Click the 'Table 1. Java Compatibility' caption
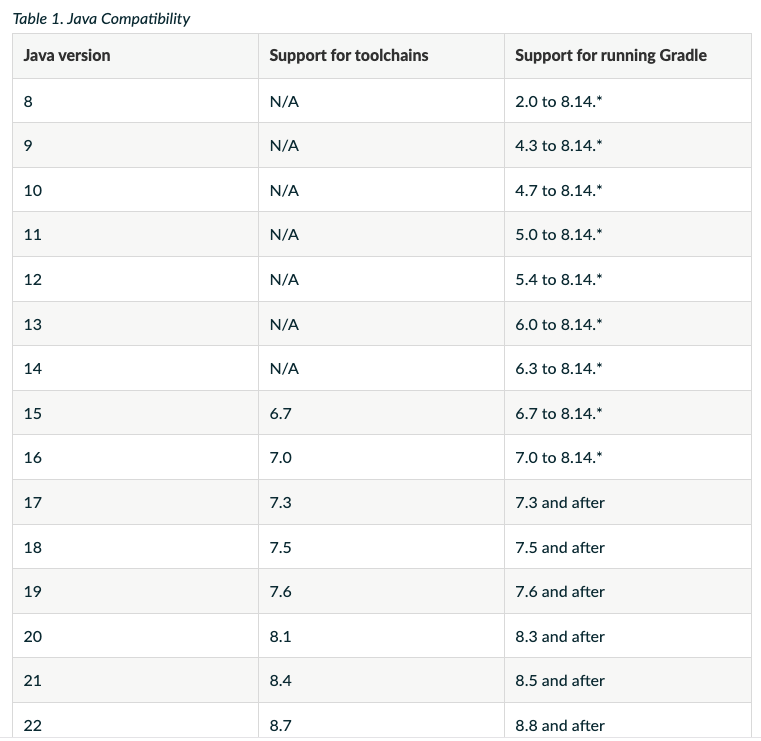 [x=101, y=19]
